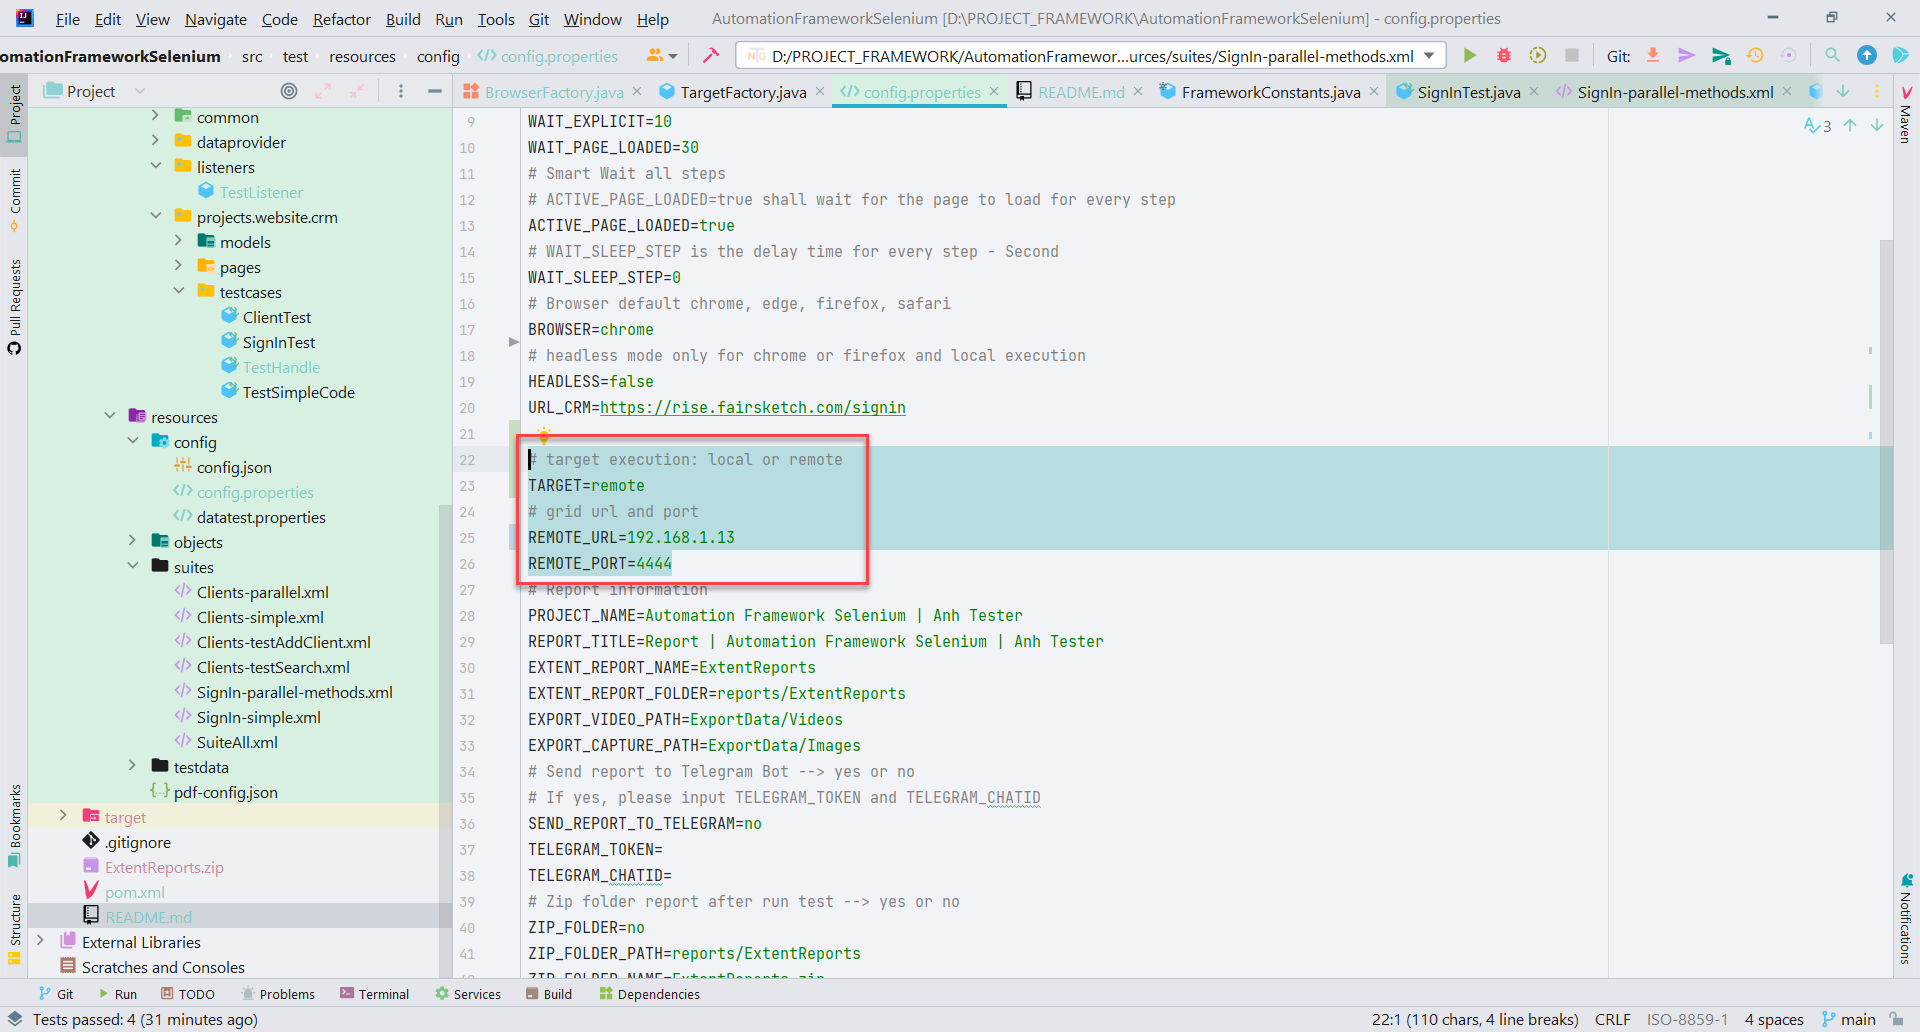1920x1032 pixels.
Task: Select datatest.properties in project tree
Action: point(261,517)
